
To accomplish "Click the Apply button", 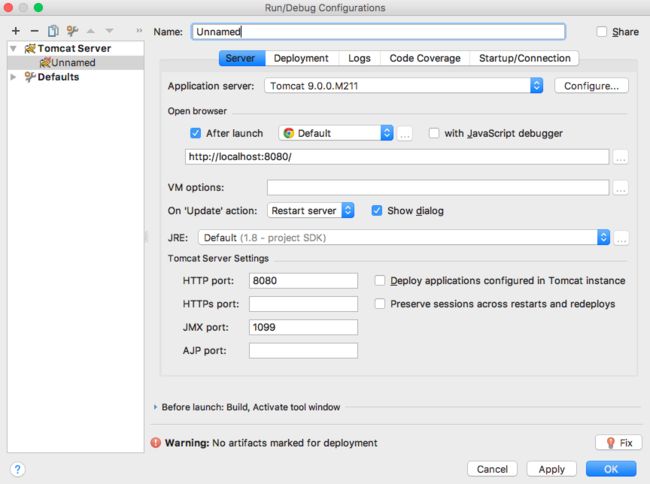I will coord(552,469).
